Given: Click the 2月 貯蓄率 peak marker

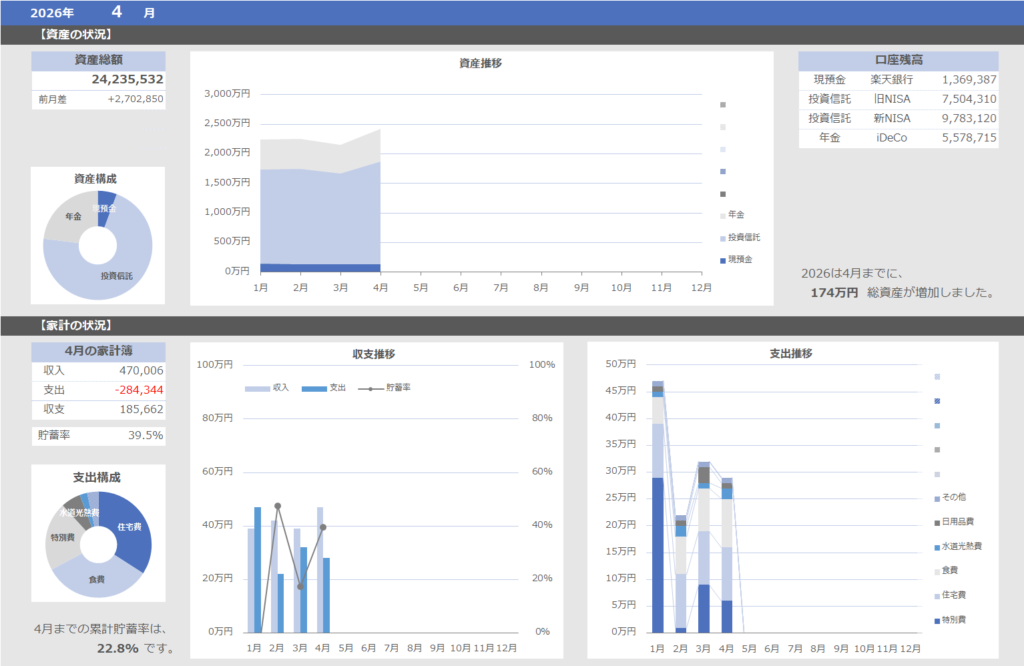Looking at the screenshot, I should pyautogui.click(x=278, y=506).
